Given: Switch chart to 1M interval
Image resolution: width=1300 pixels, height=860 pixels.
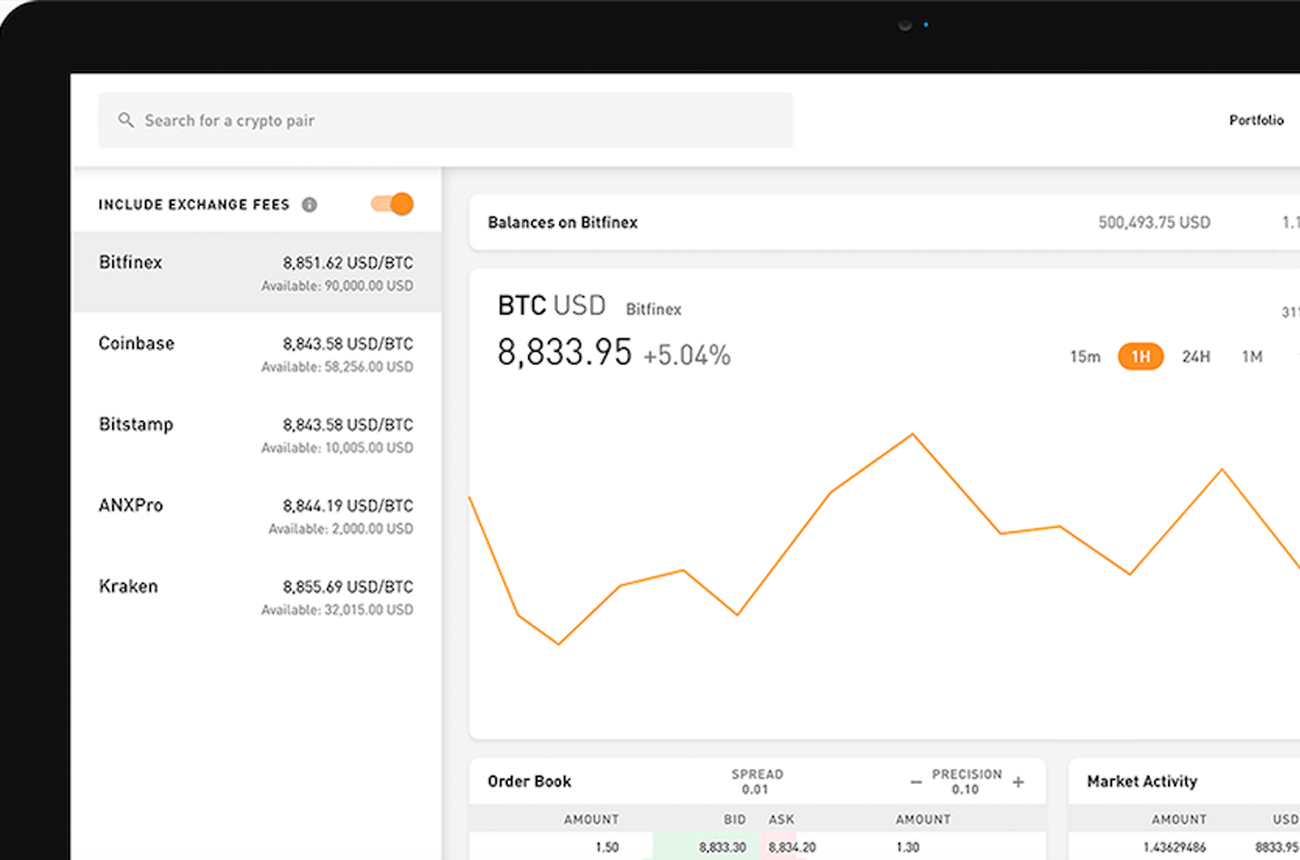Looking at the screenshot, I should [x=1252, y=356].
